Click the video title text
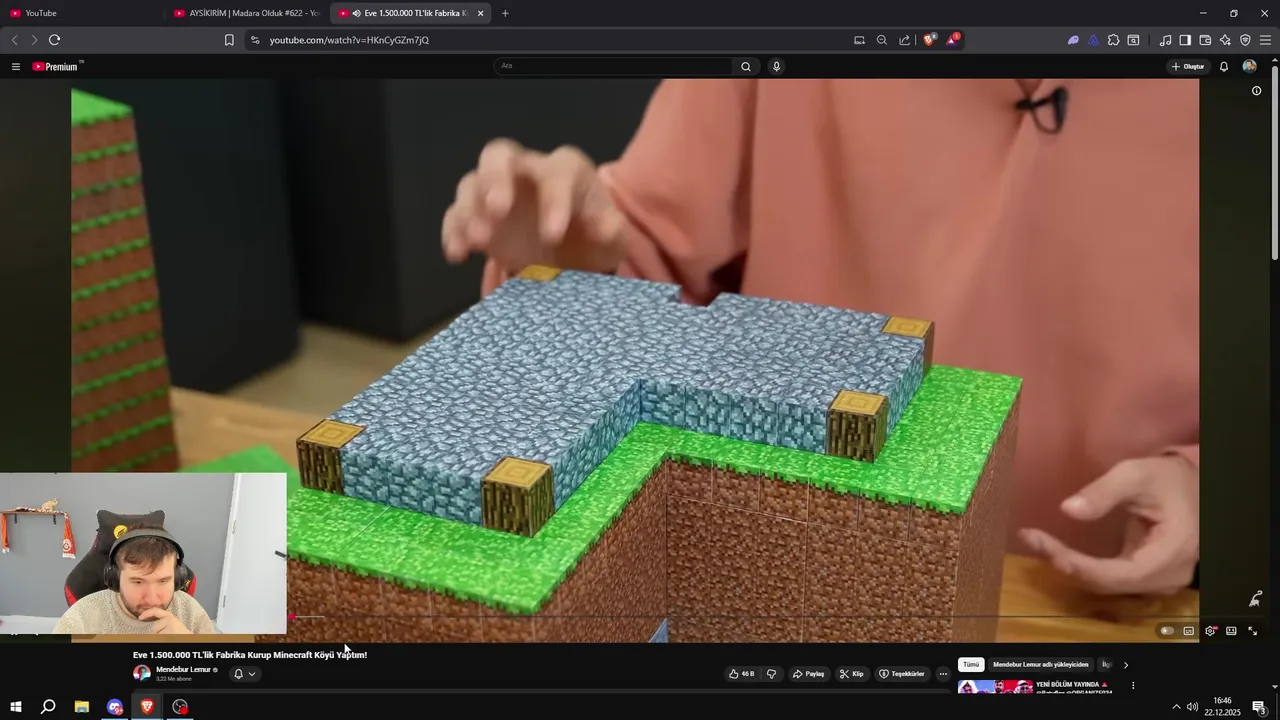This screenshot has width=1280, height=720. click(x=250, y=655)
